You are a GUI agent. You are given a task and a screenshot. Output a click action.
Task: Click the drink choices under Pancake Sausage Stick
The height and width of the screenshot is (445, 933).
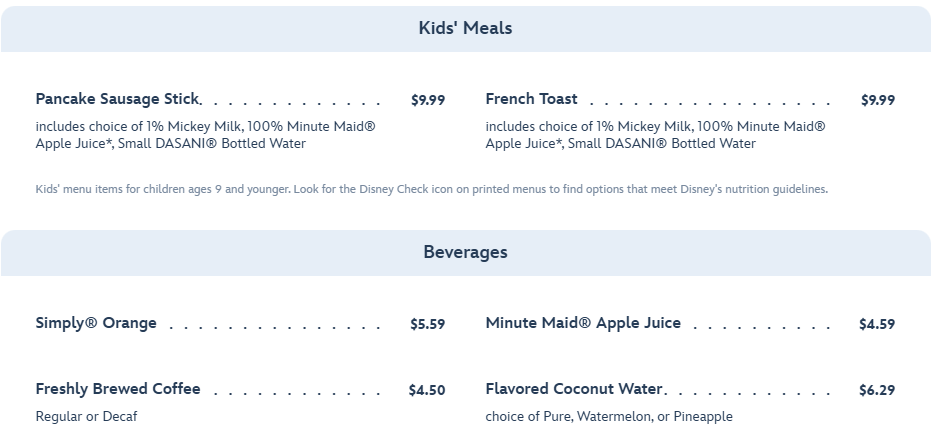(205, 135)
